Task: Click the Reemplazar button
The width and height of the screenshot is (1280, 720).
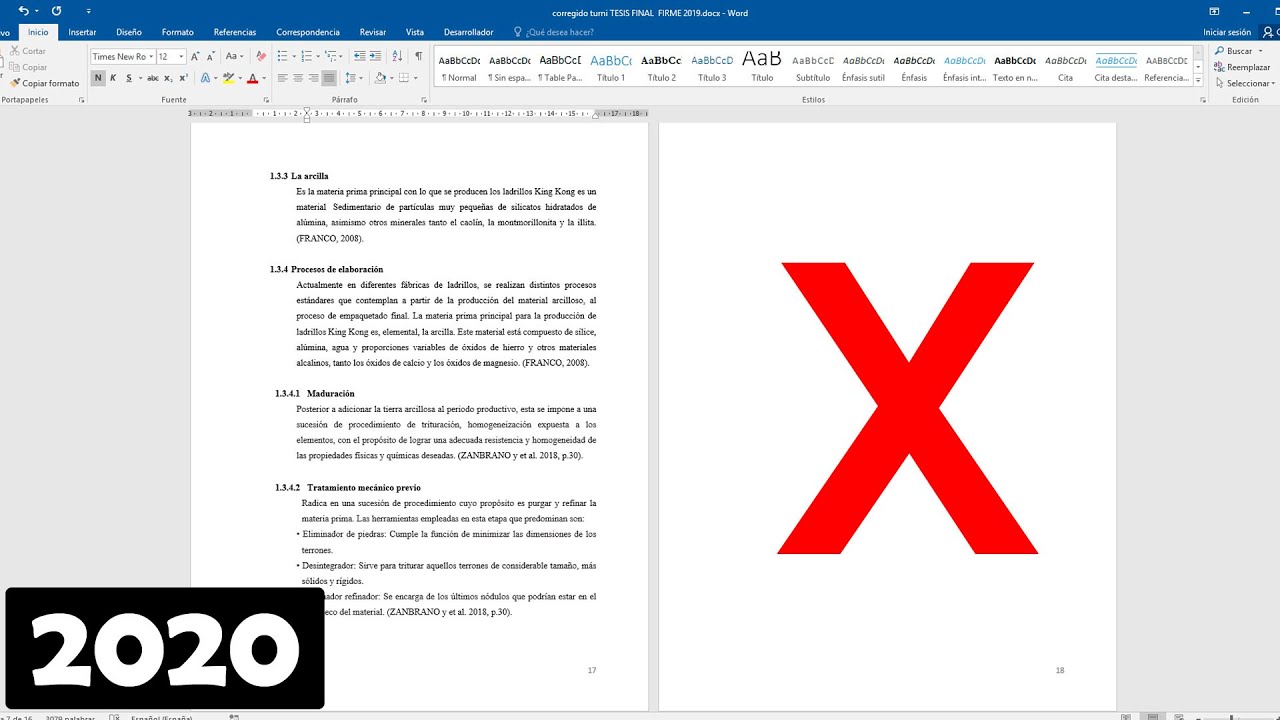Action: (1242, 67)
